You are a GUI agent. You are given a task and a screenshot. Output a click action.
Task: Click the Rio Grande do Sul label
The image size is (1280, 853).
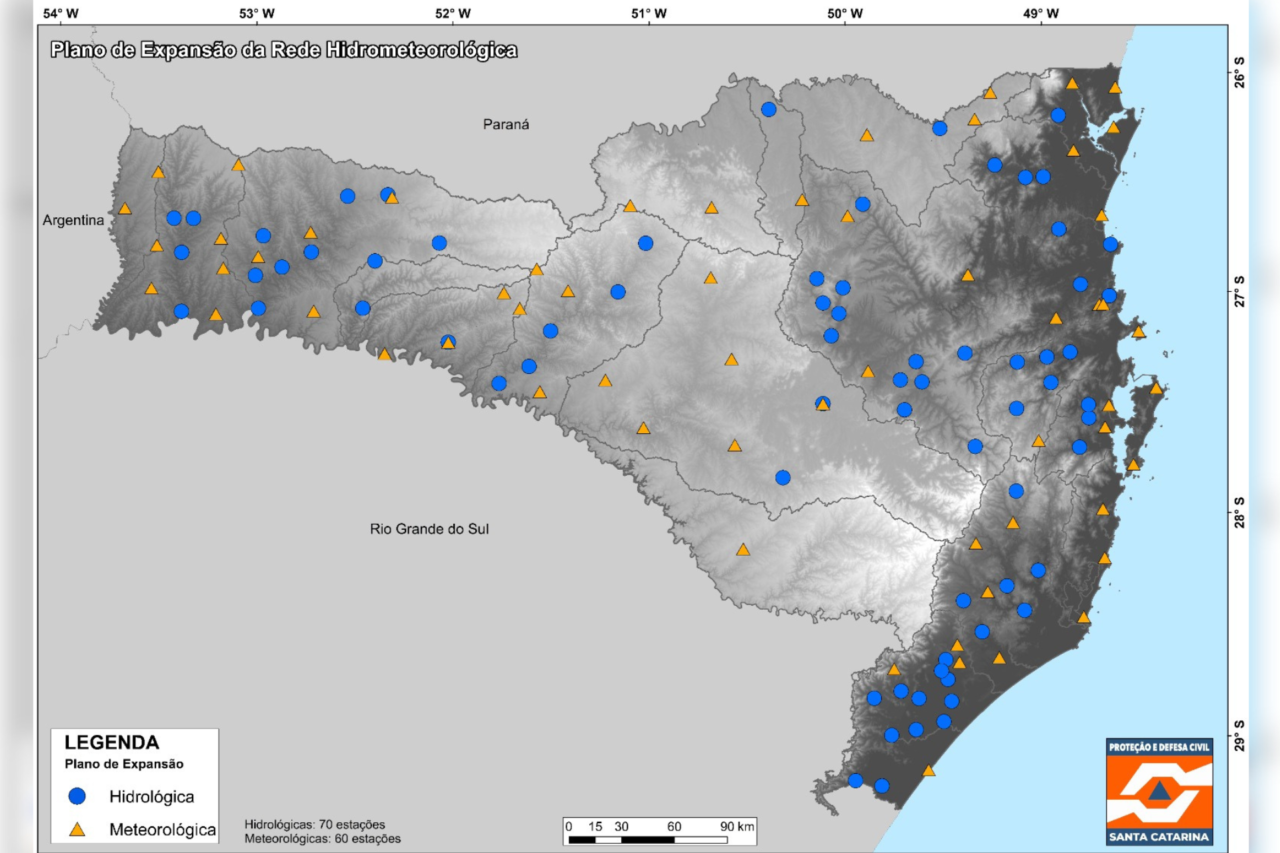[430, 528]
